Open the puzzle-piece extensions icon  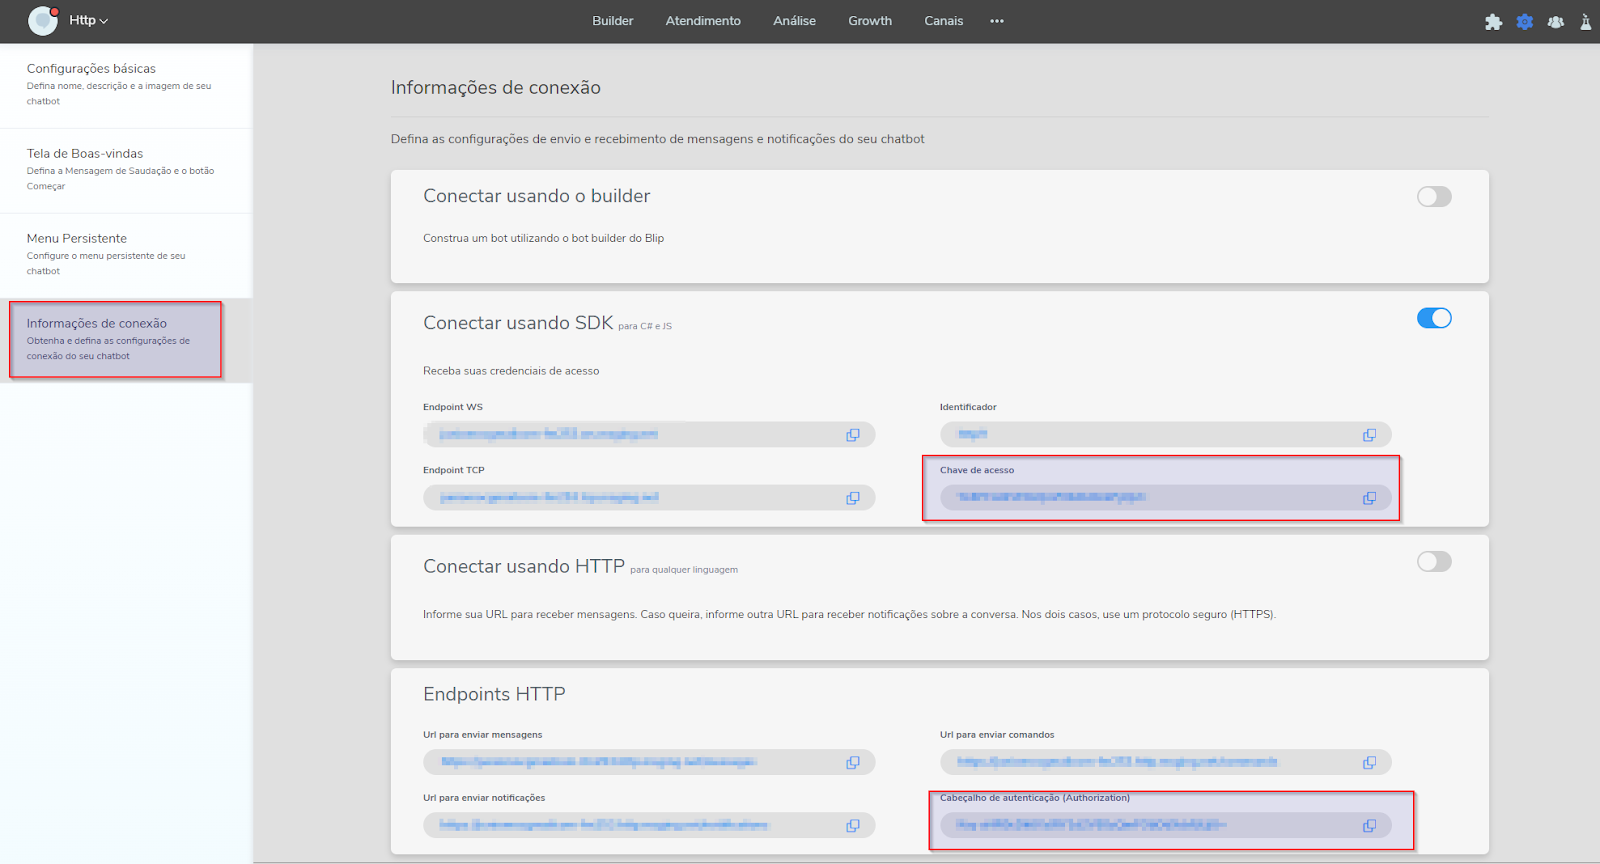click(x=1493, y=22)
